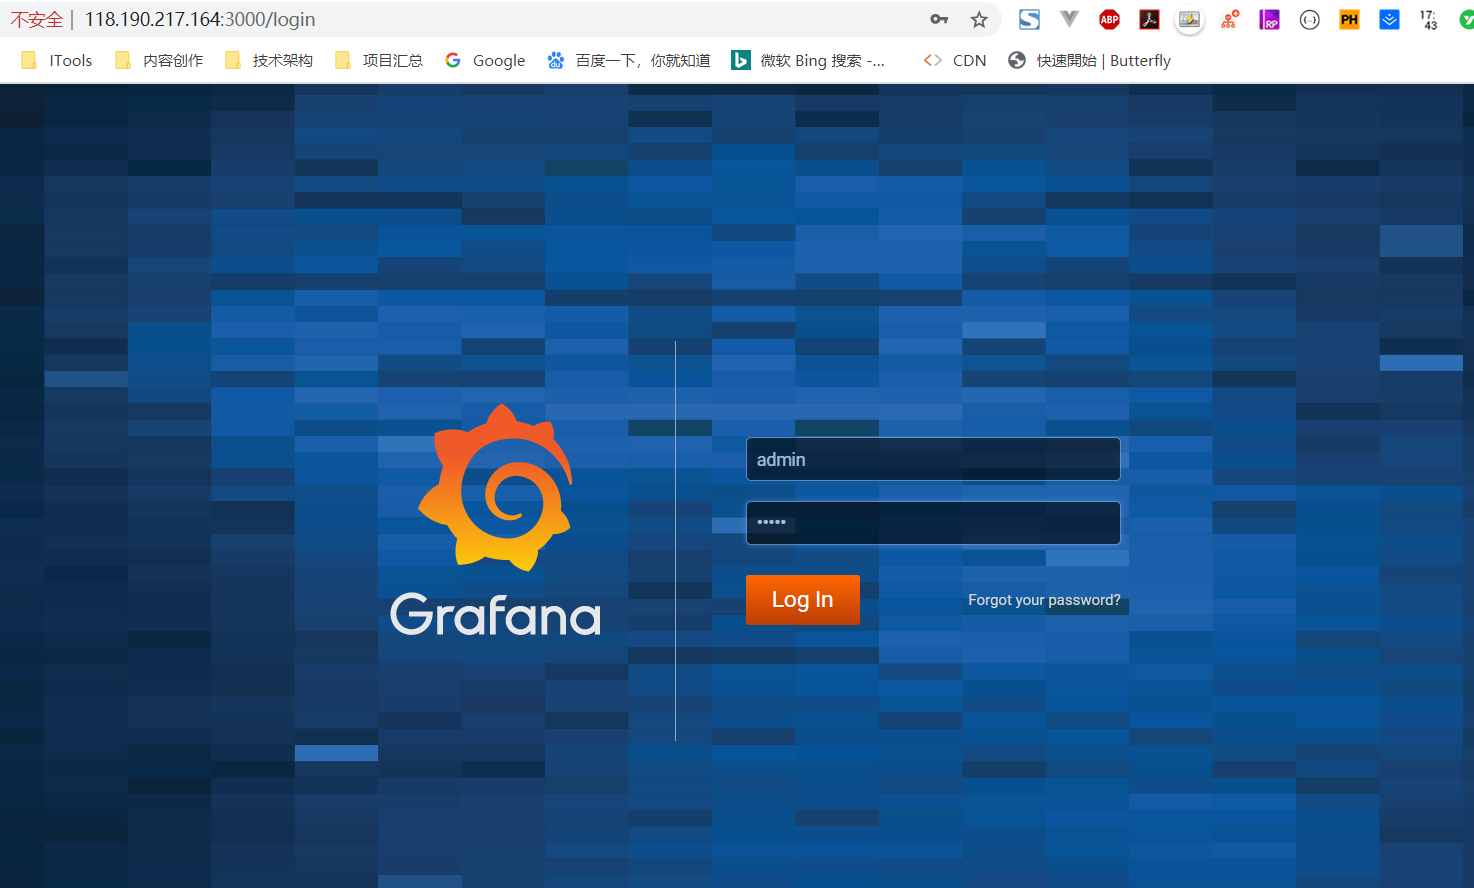Click the Forgot your password link

pyautogui.click(x=1044, y=600)
